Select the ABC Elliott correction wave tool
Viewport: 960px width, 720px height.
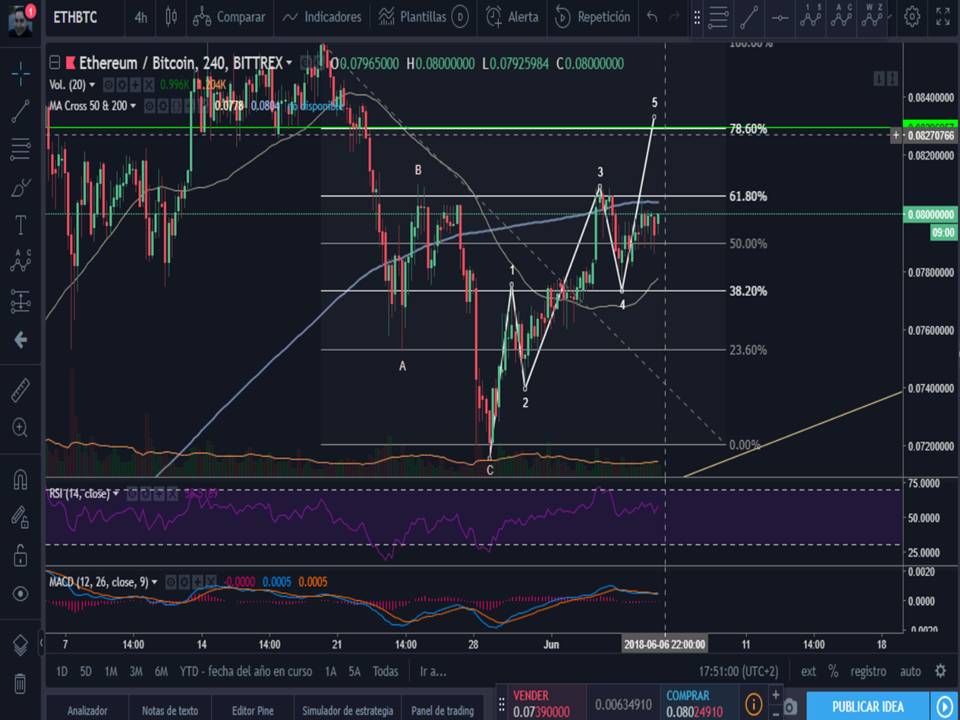841,17
